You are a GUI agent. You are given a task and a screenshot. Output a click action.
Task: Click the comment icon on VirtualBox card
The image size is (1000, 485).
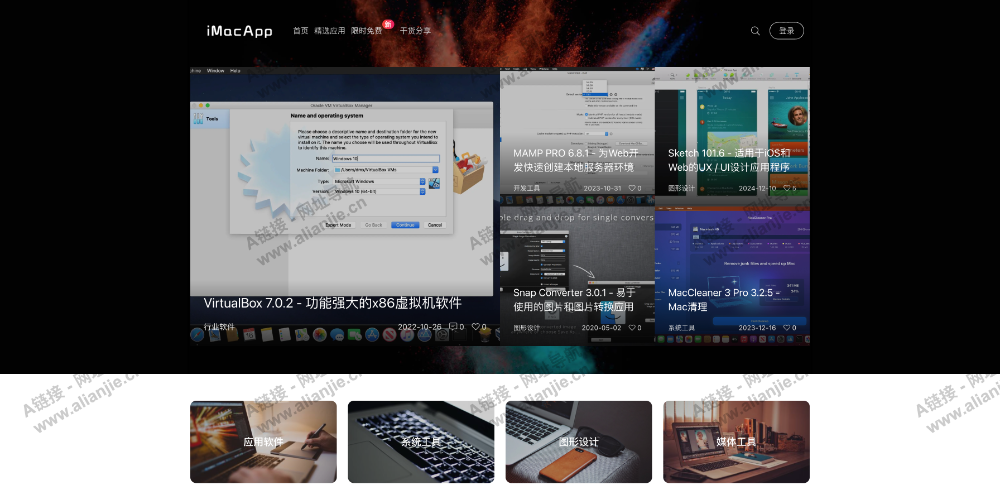click(453, 327)
